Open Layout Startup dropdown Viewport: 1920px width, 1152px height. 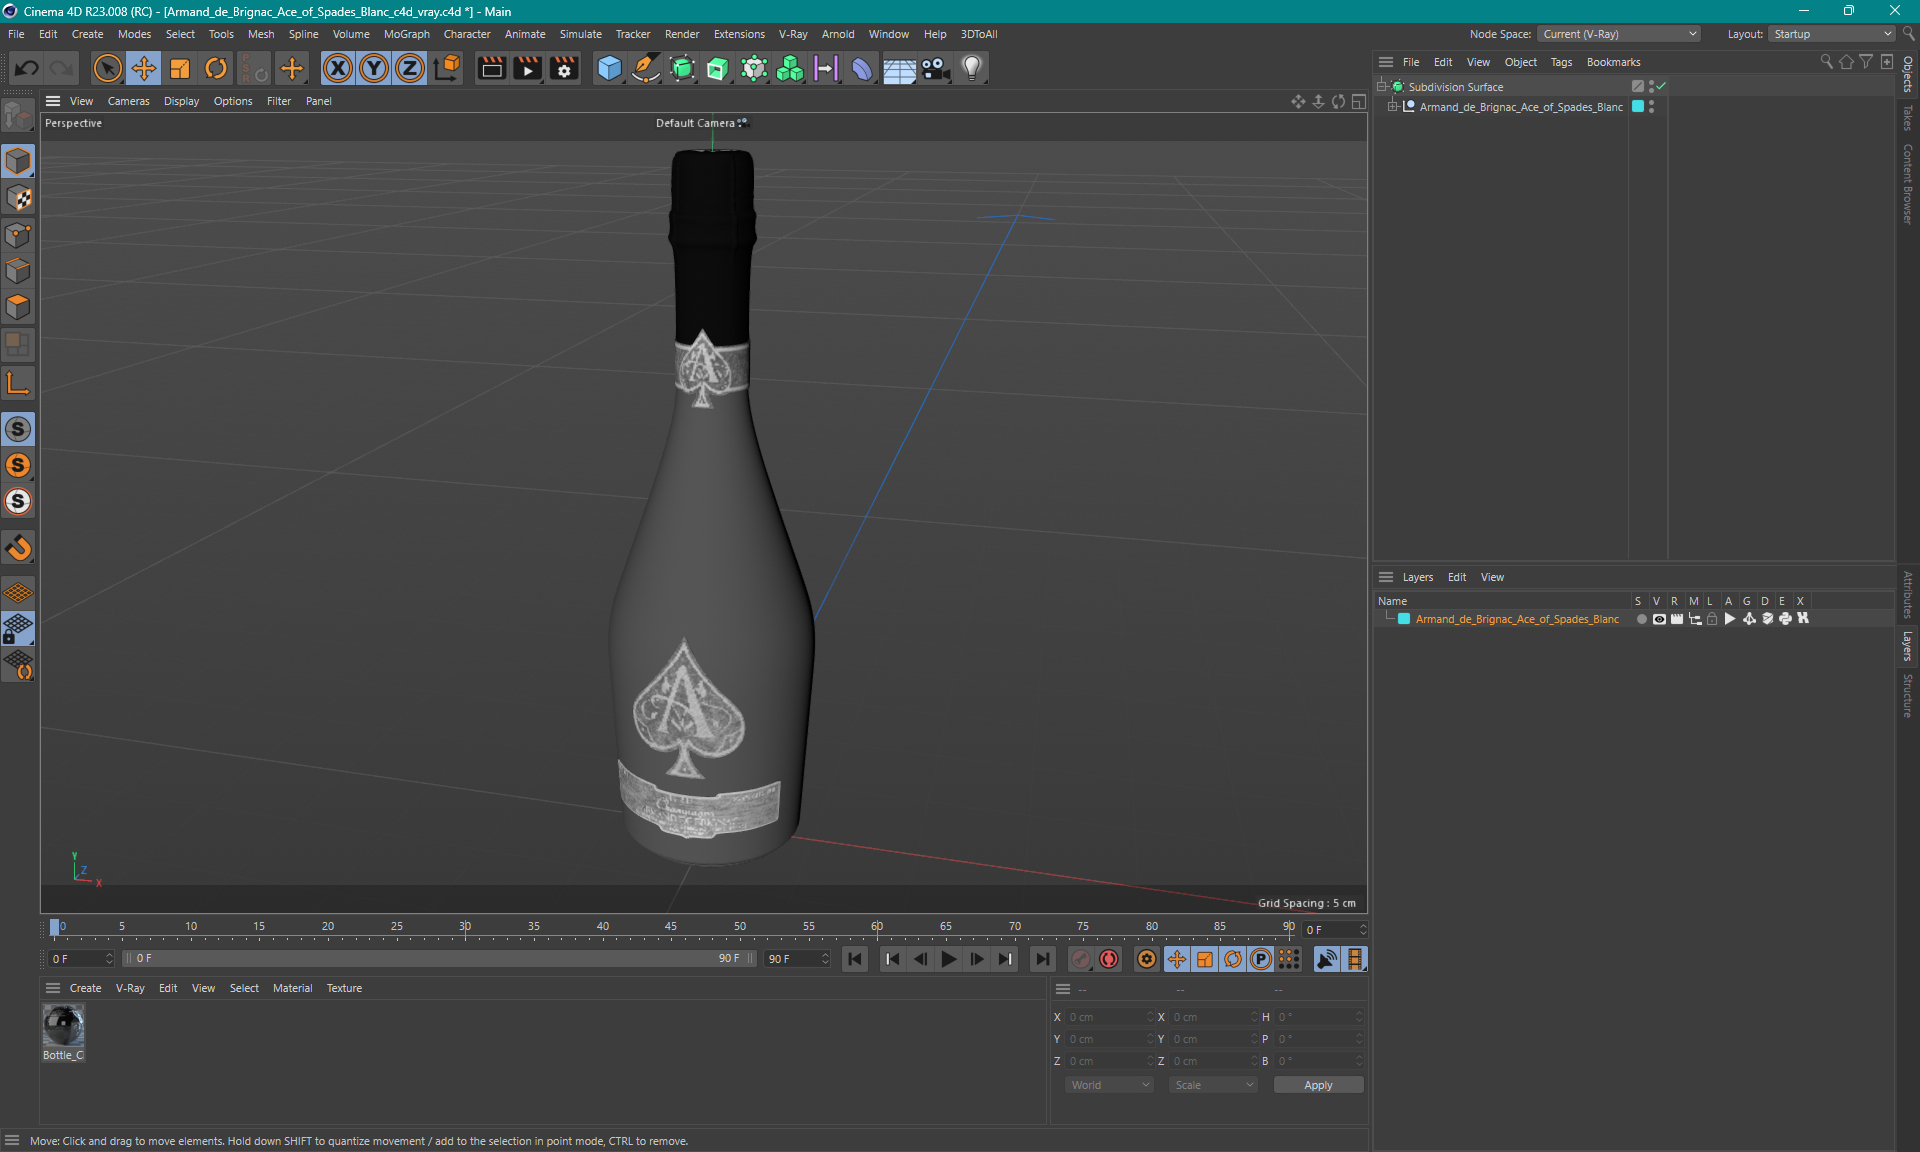[x=1833, y=34]
